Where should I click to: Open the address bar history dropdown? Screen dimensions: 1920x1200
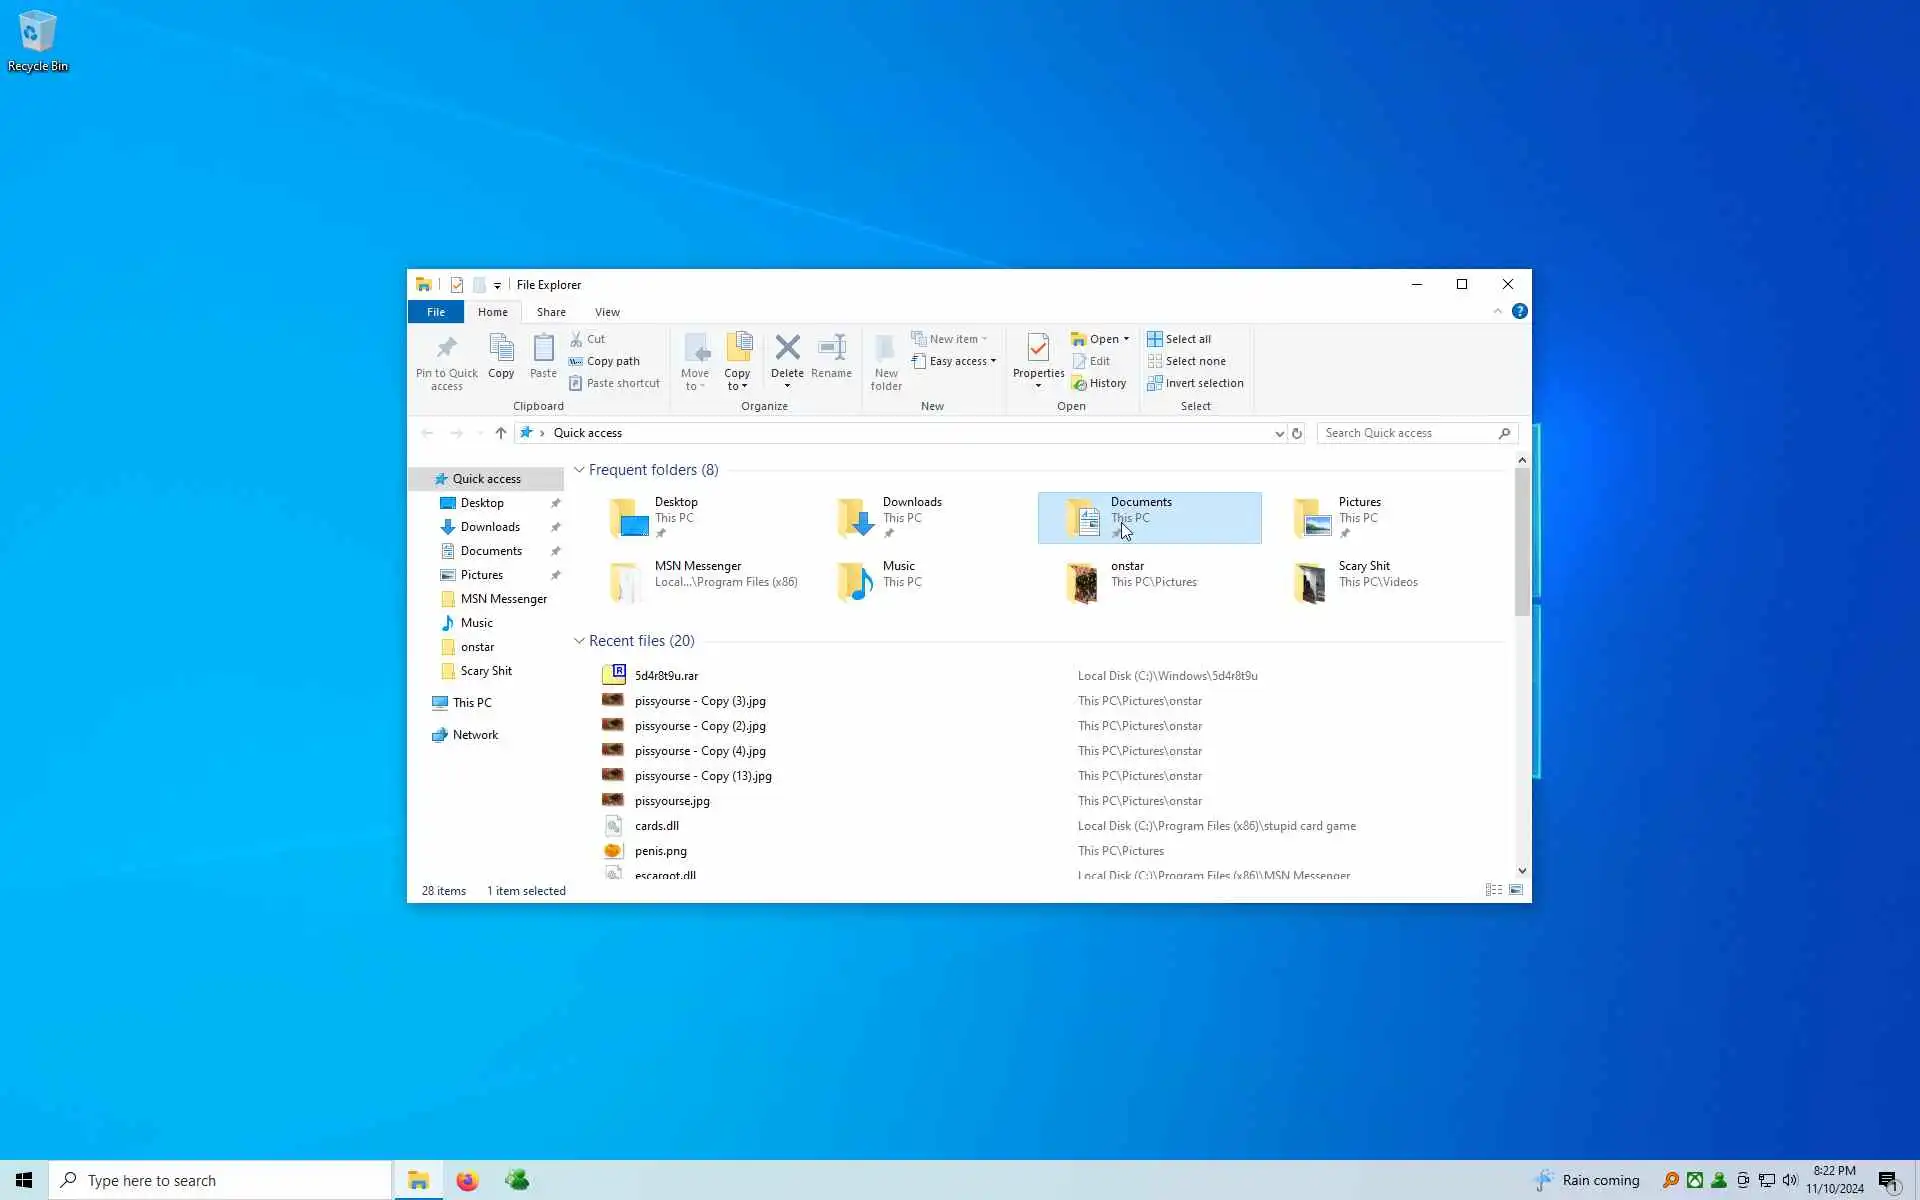coord(1278,433)
